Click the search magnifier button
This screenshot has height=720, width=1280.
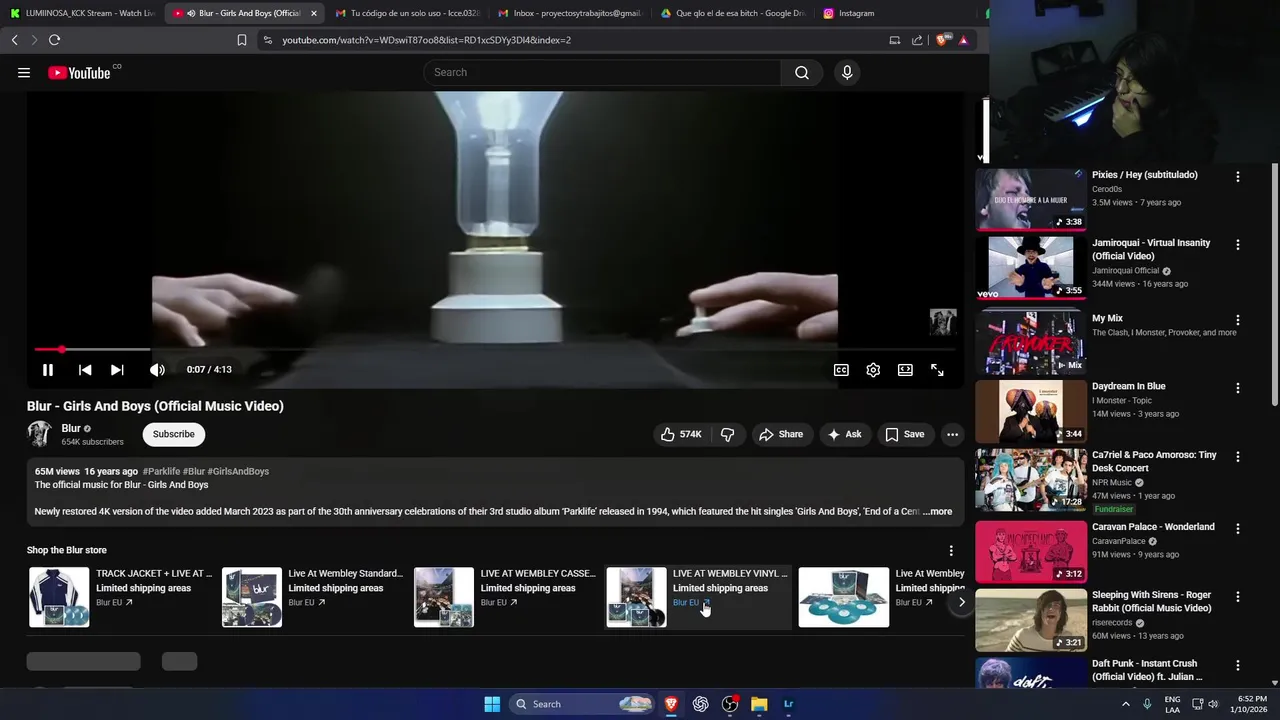click(x=802, y=72)
